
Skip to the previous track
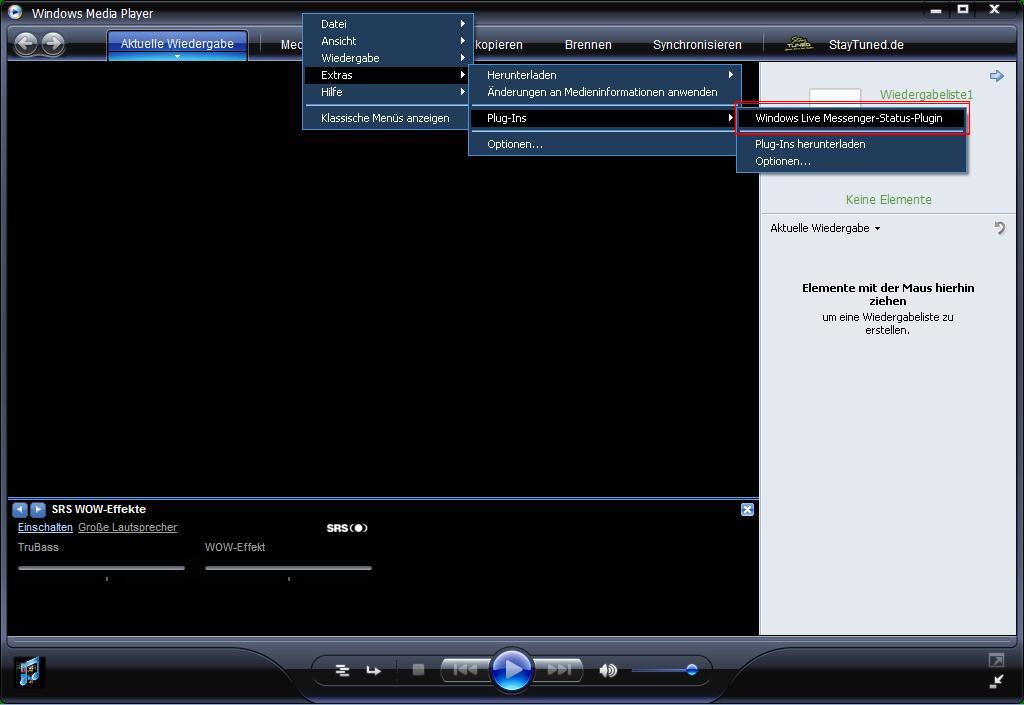click(x=465, y=670)
